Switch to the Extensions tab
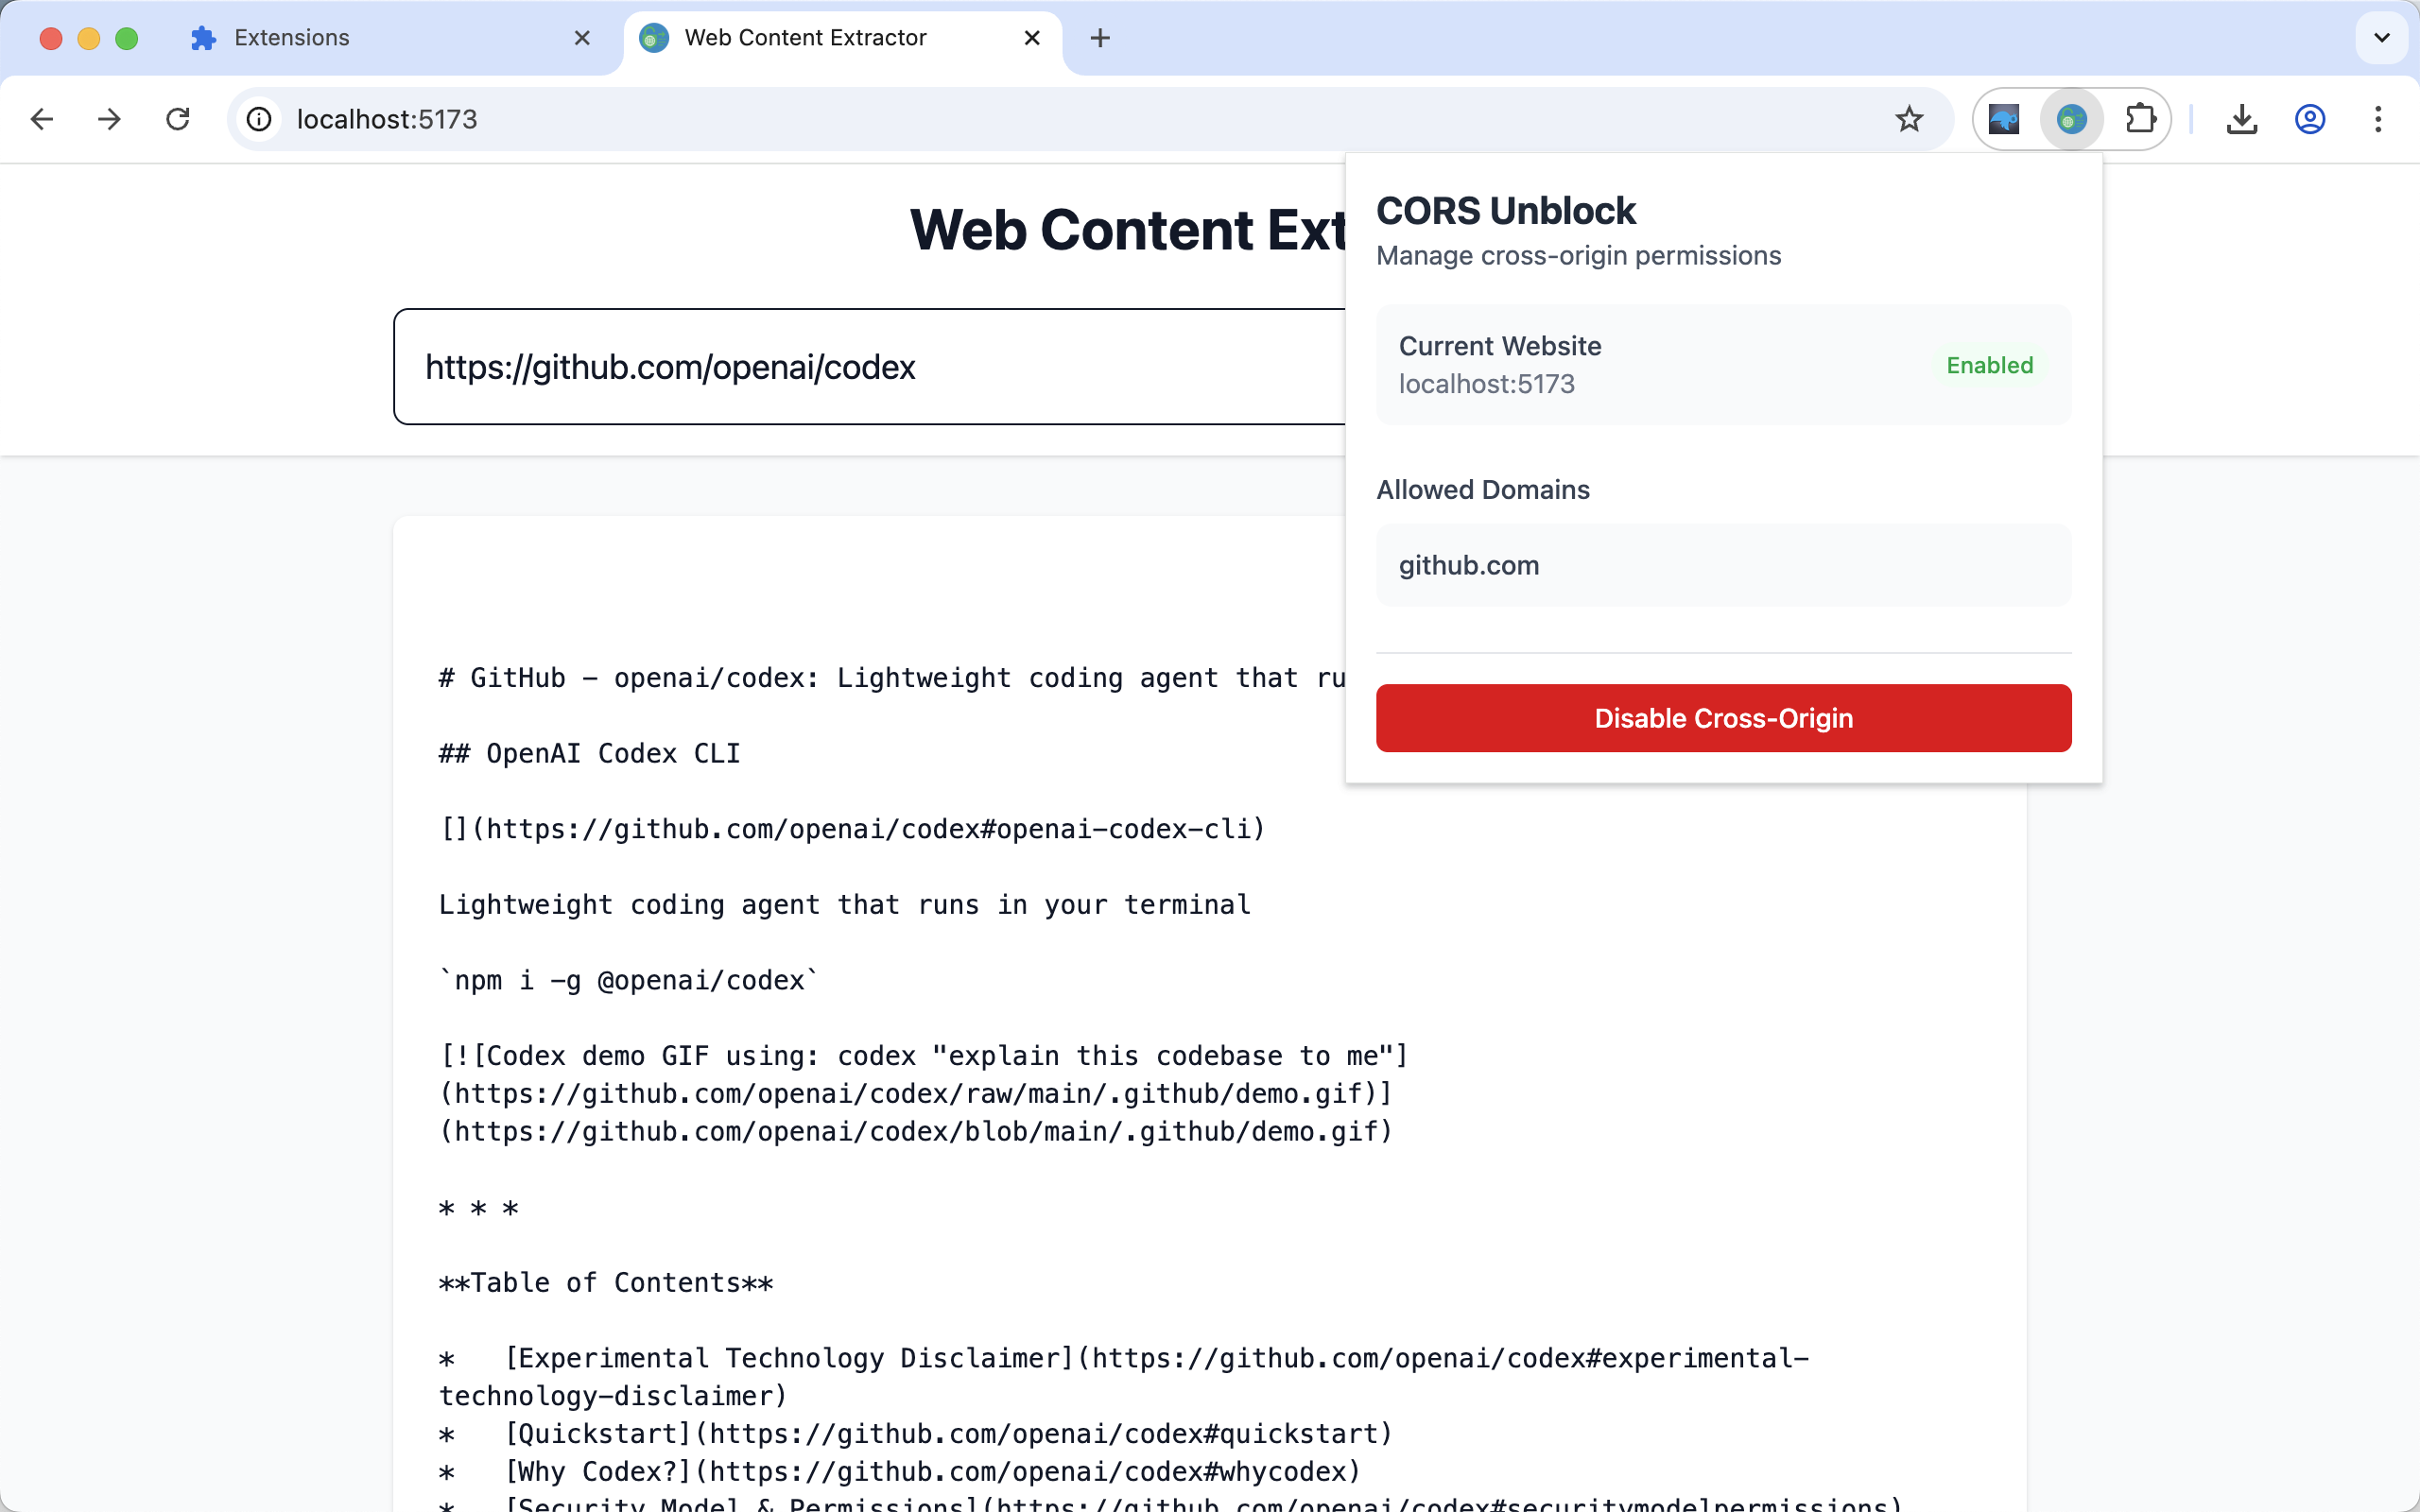This screenshot has width=2420, height=1512. click(x=390, y=38)
